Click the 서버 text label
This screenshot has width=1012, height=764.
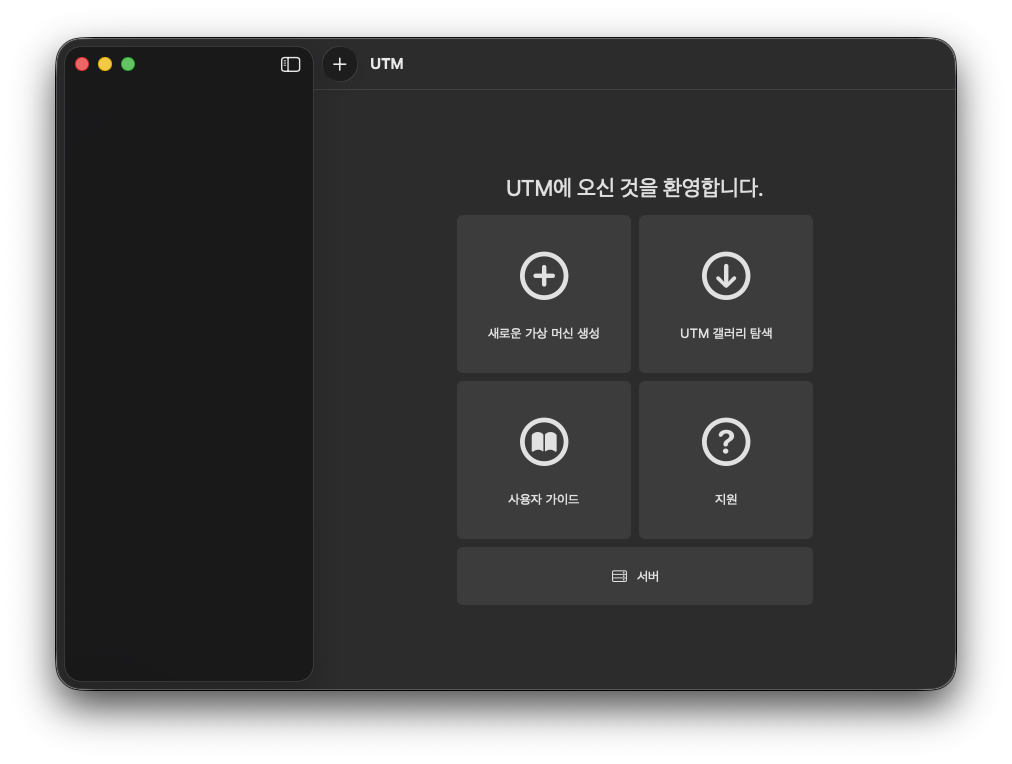(x=648, y=576)
